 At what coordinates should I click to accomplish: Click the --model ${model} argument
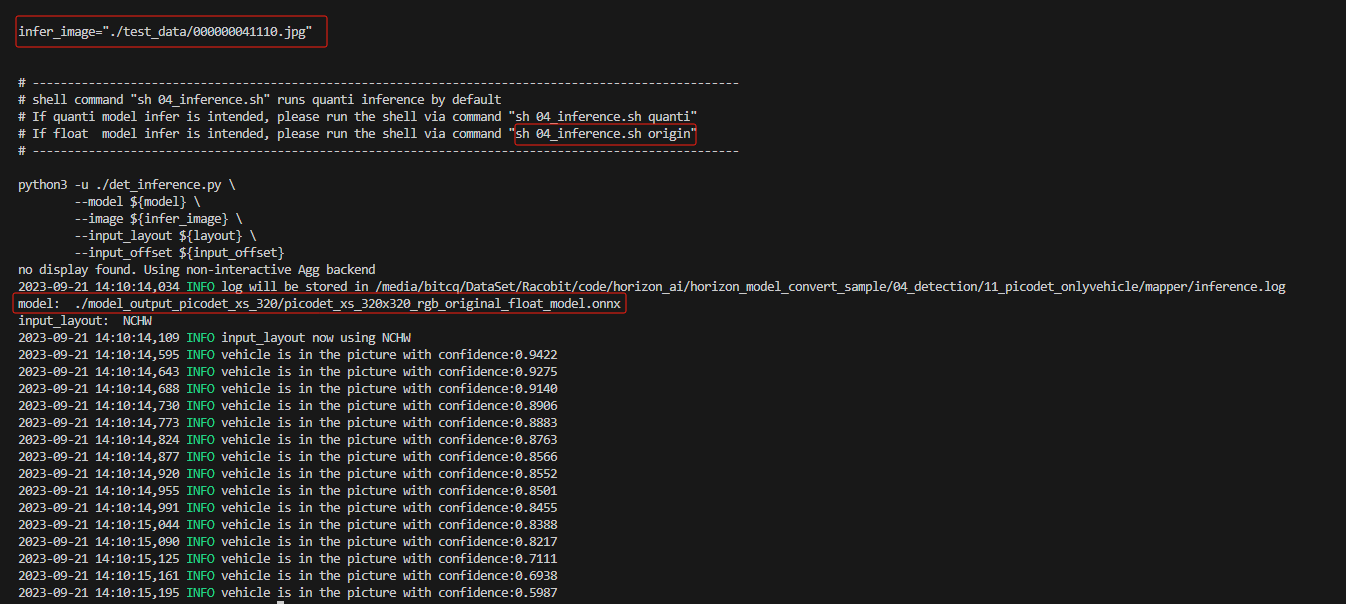(x=137, y=202)
